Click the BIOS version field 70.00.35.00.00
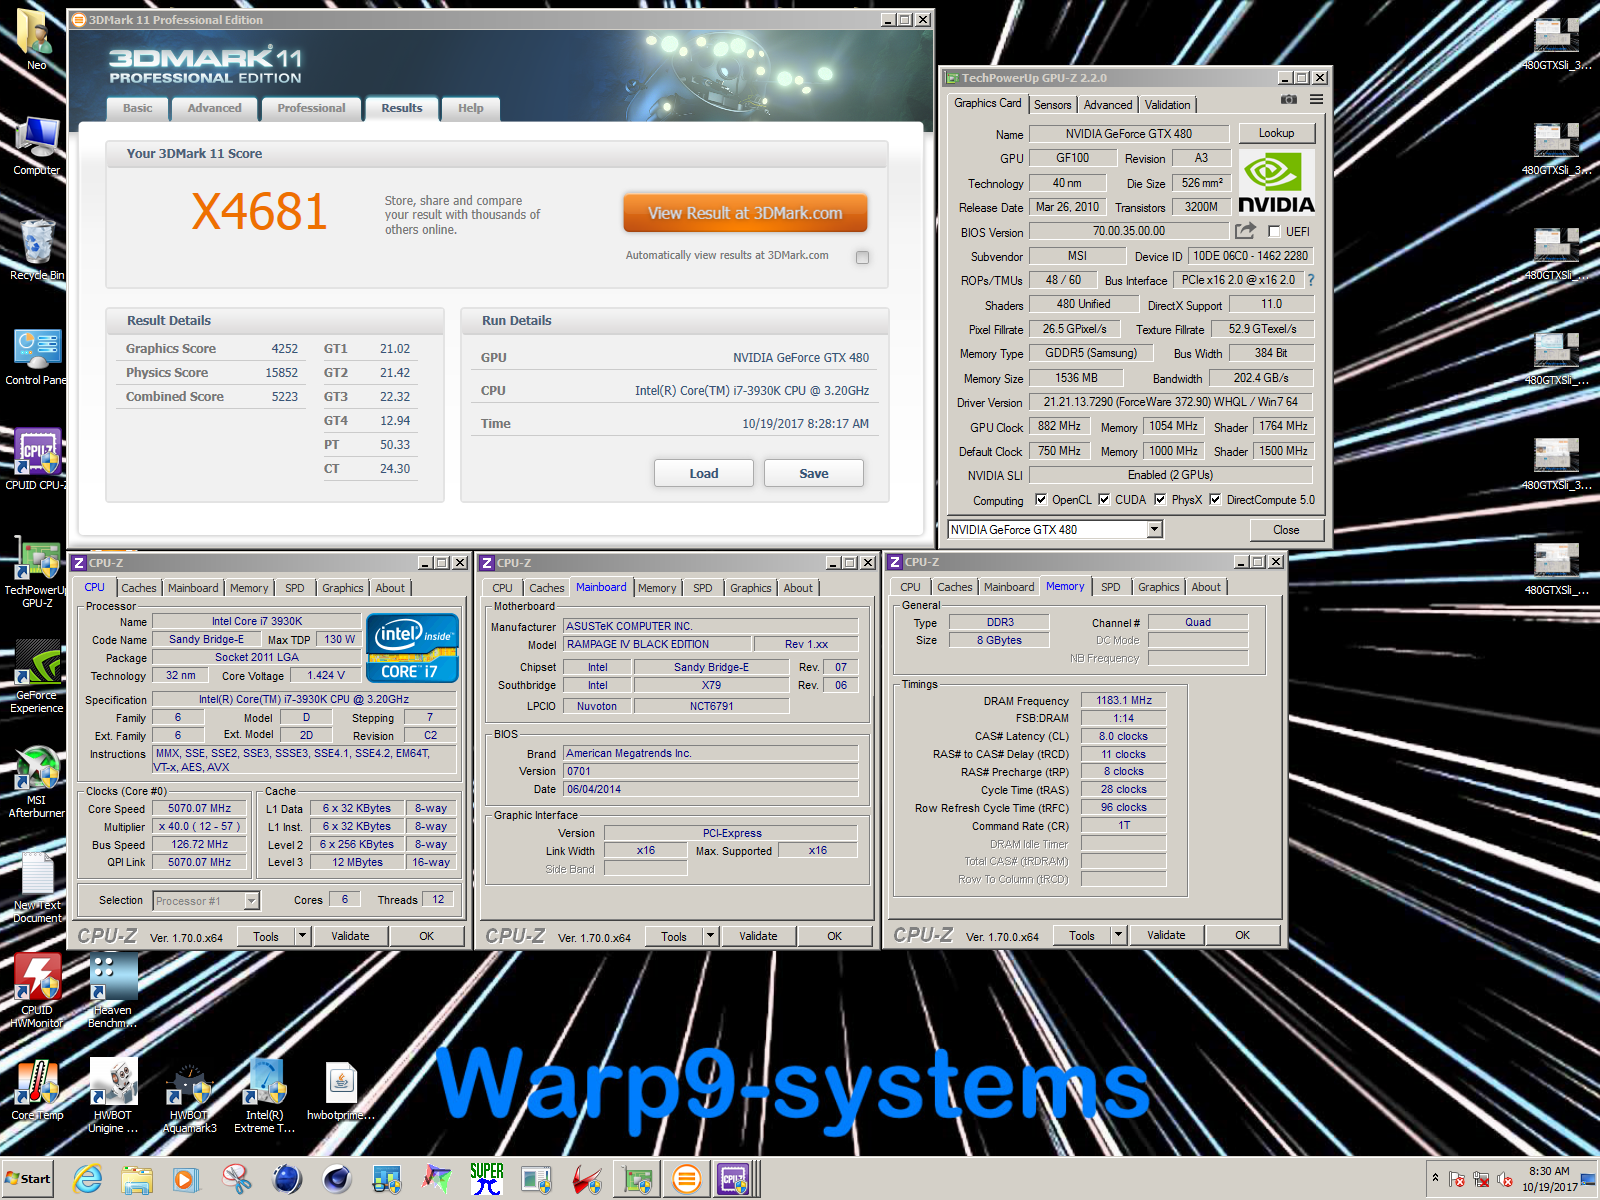Viewport: 1600px width, 1200px height. (x=1129, y=231)
